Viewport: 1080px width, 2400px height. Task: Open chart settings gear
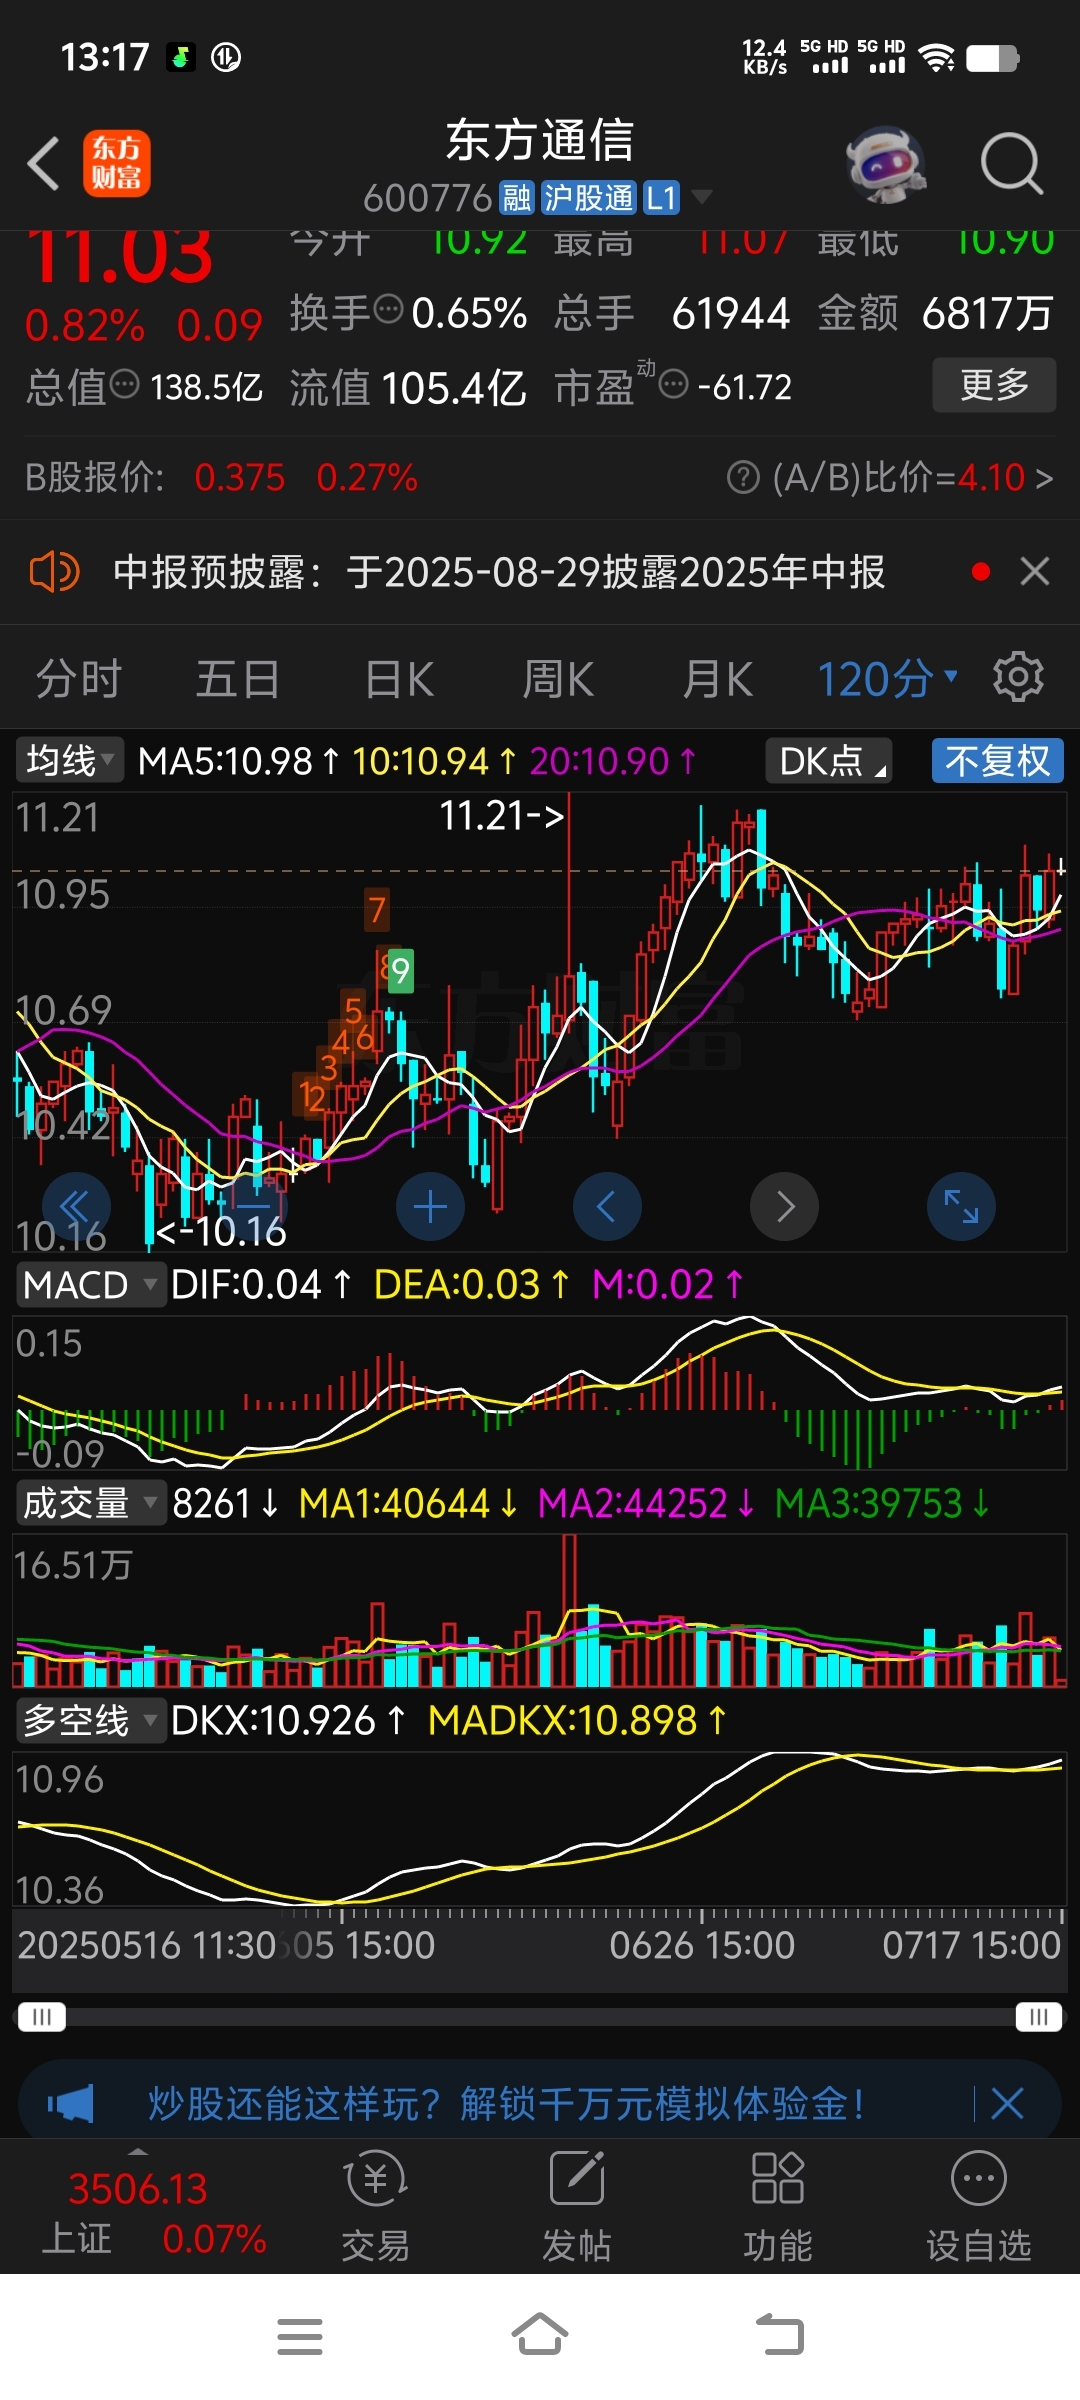[1018, 677]
